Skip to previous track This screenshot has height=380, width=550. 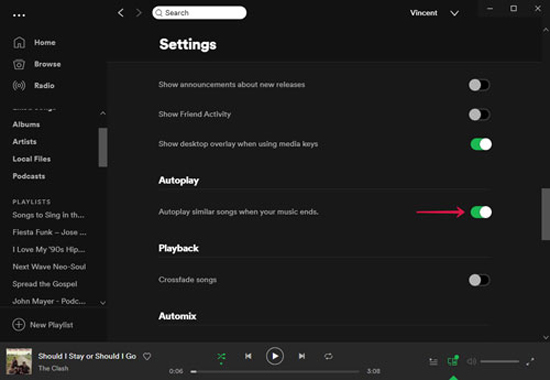[248, 356]
